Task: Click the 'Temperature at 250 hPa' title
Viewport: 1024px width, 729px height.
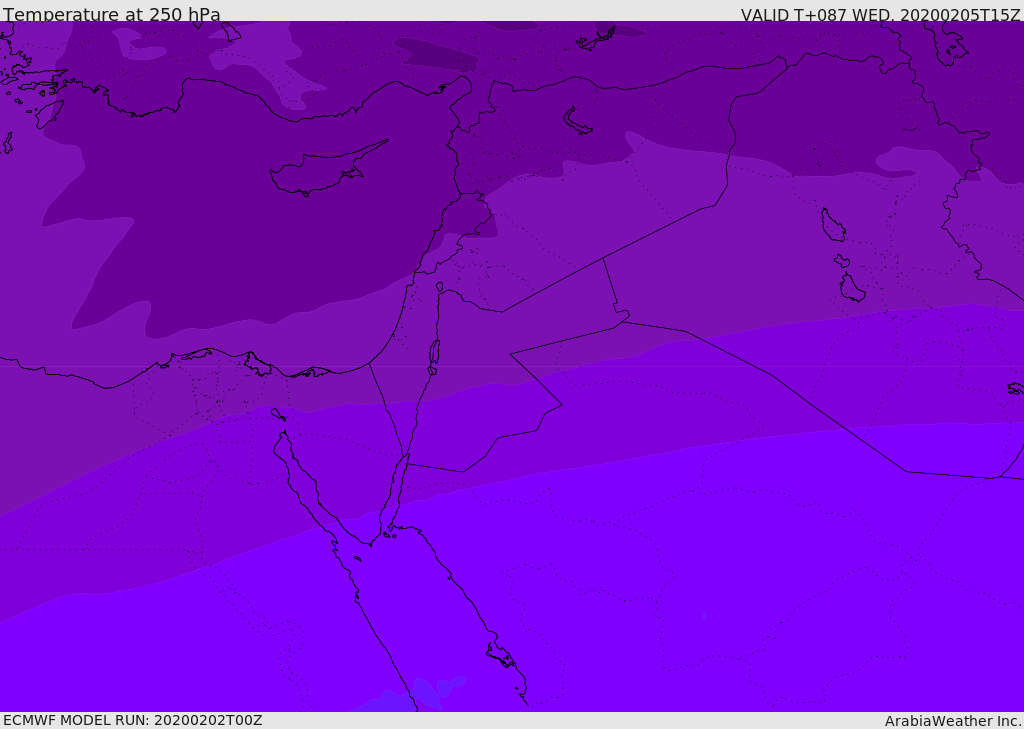Action: 112,14
